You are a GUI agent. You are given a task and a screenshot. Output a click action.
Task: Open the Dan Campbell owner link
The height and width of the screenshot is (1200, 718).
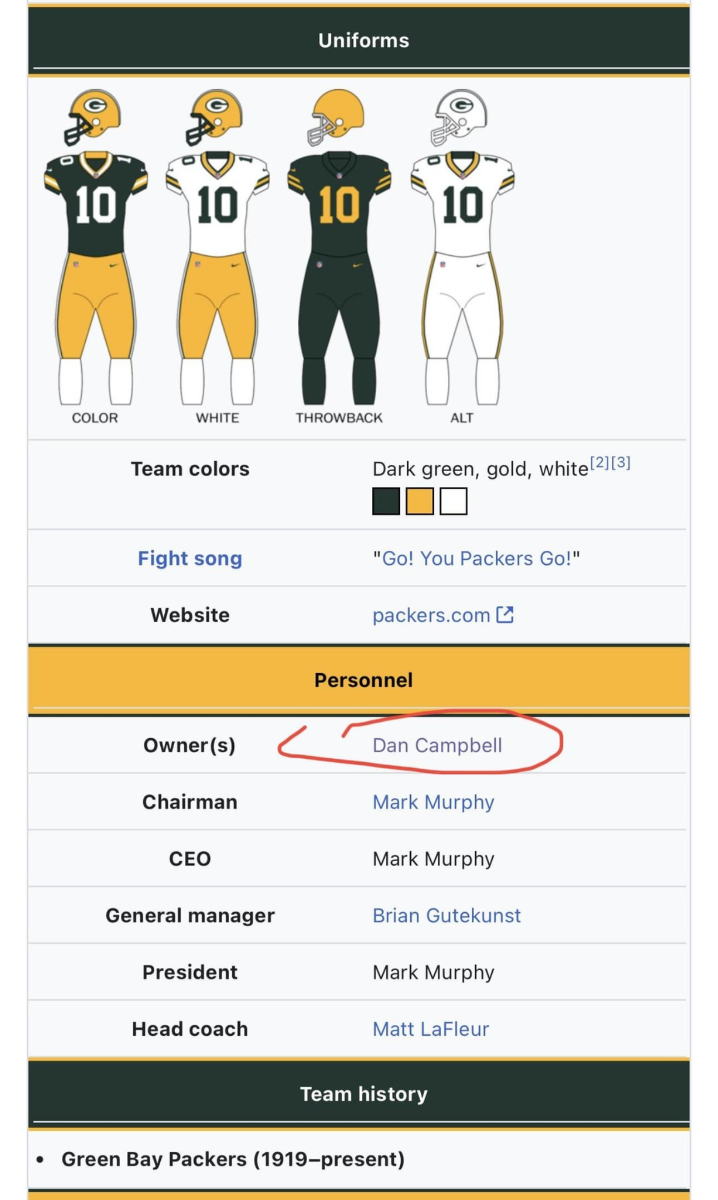click(x=437, y=745)
